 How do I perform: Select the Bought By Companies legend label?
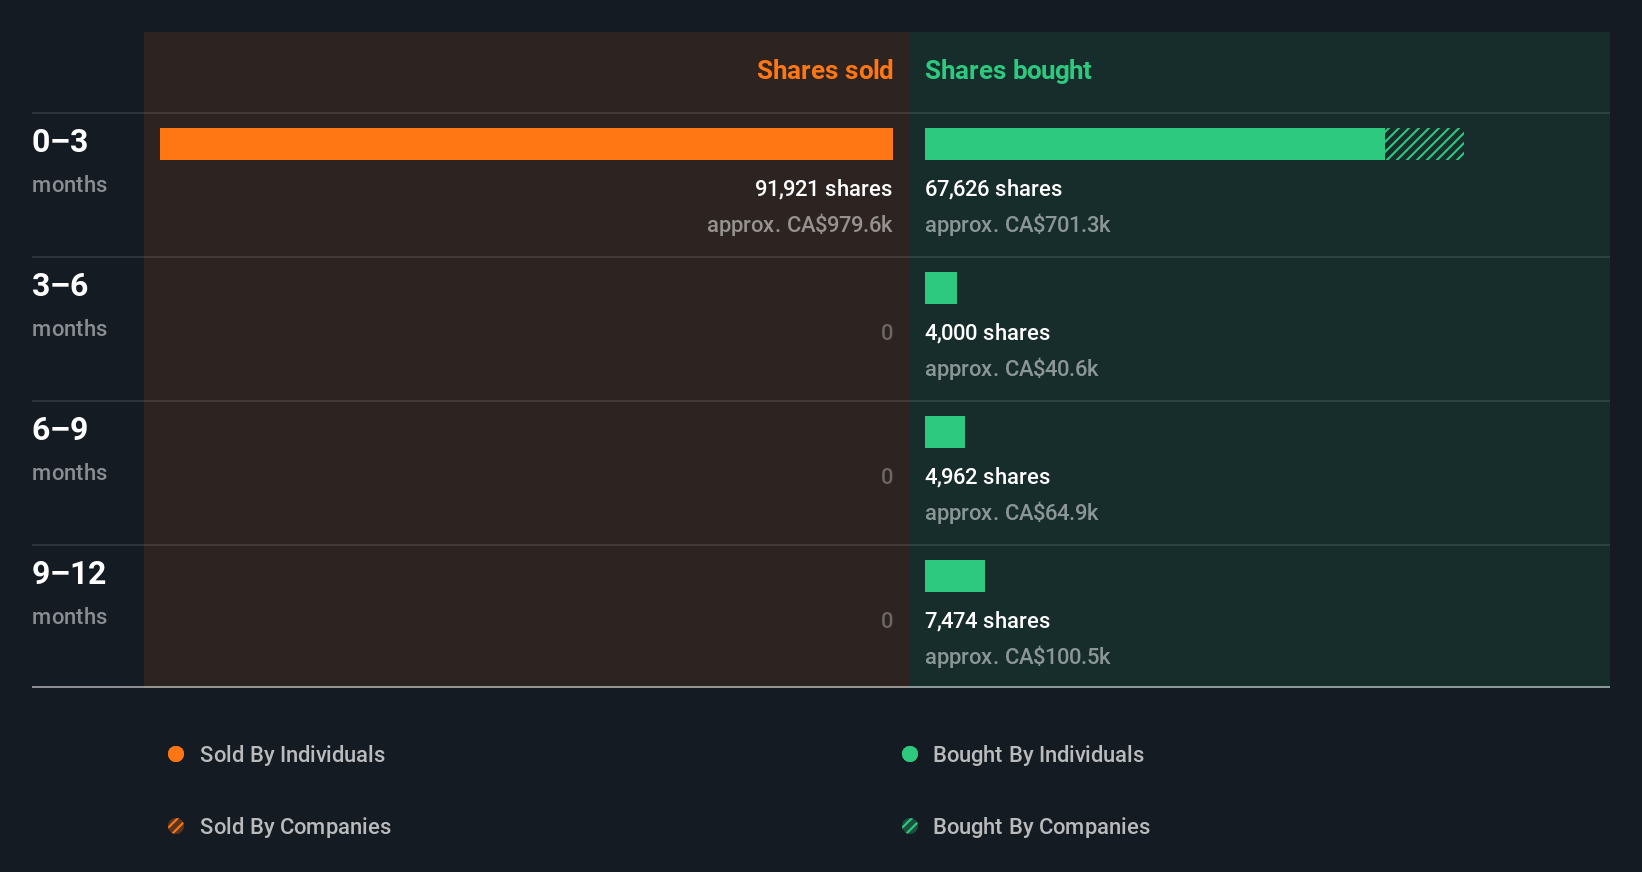pyautogui.click(x=1041, y=826)
